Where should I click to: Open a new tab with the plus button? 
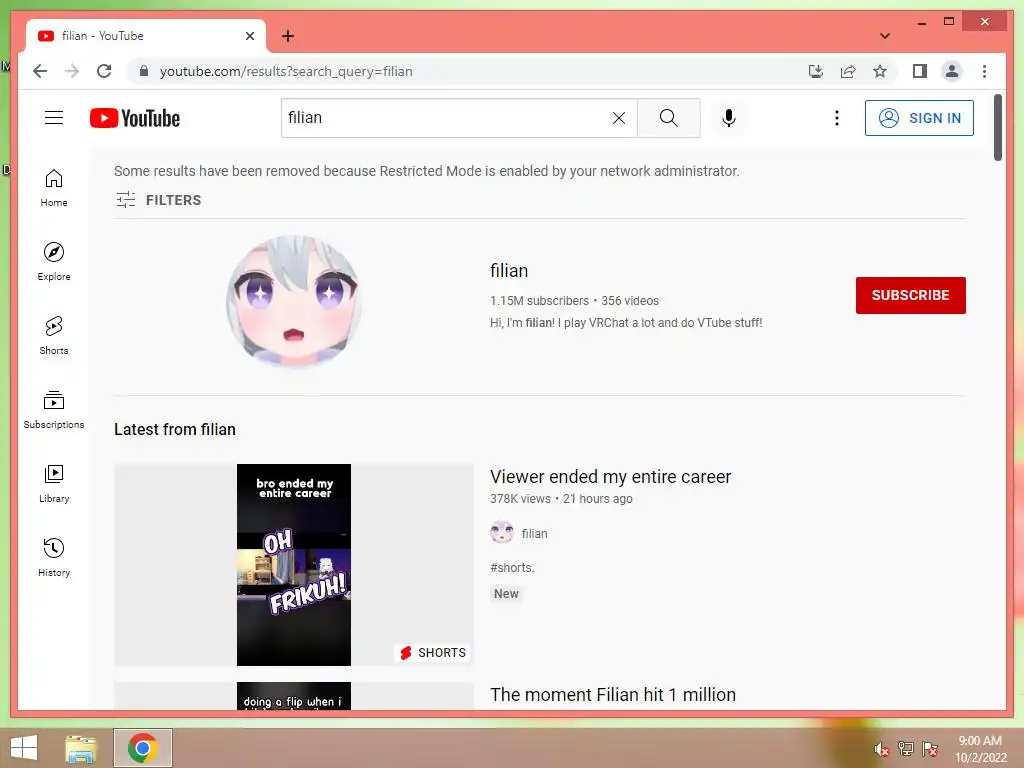(288, 36)
